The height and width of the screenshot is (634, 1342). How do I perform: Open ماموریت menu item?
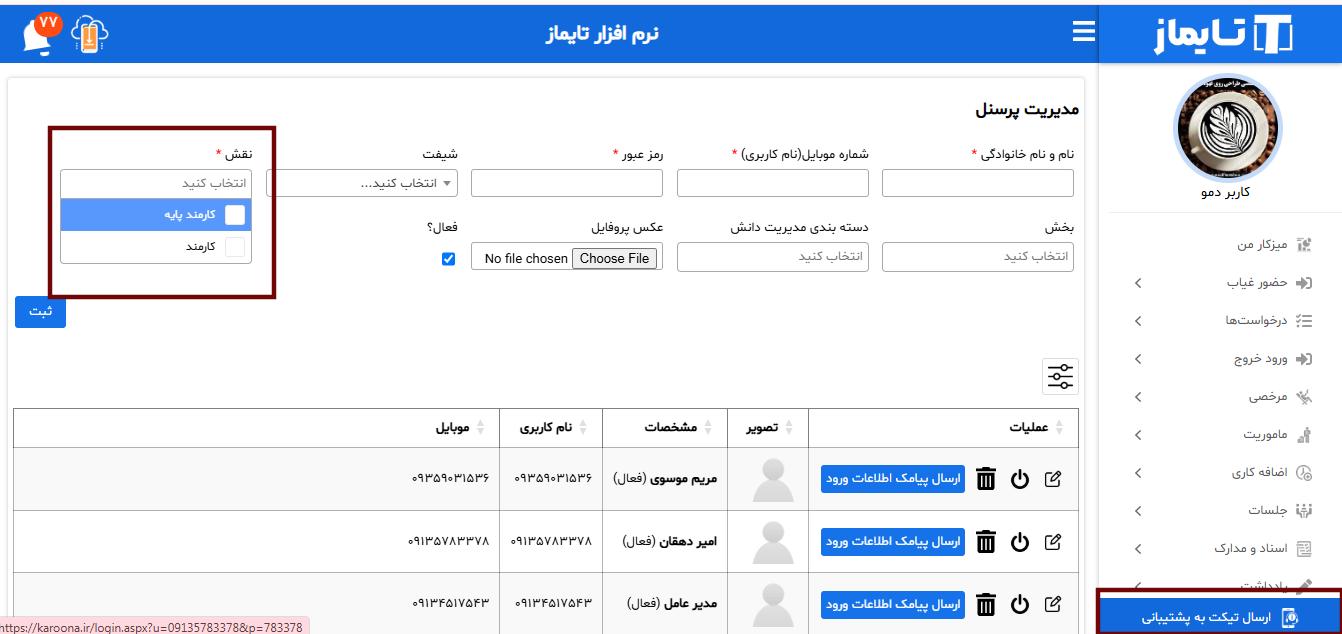pyautogui.click(x=1263, y=435)
